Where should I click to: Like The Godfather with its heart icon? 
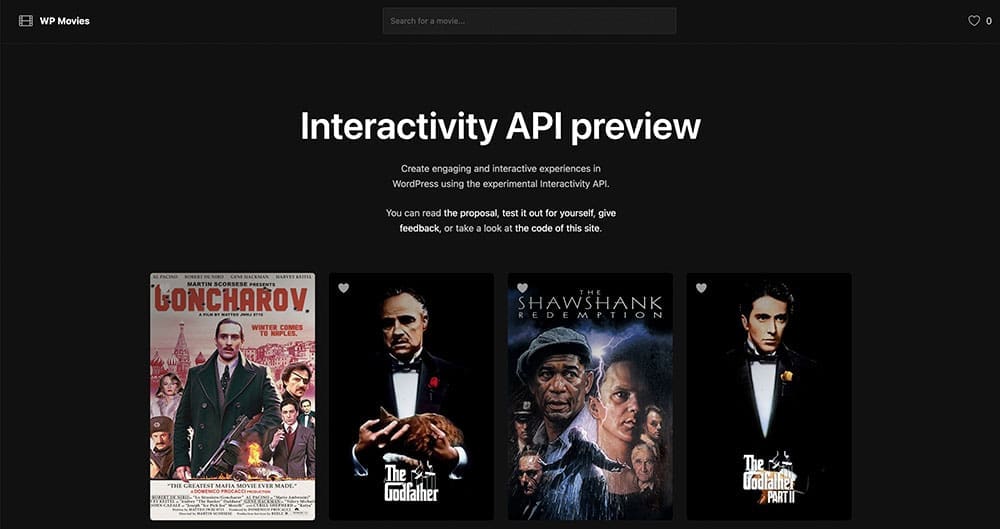344,288
